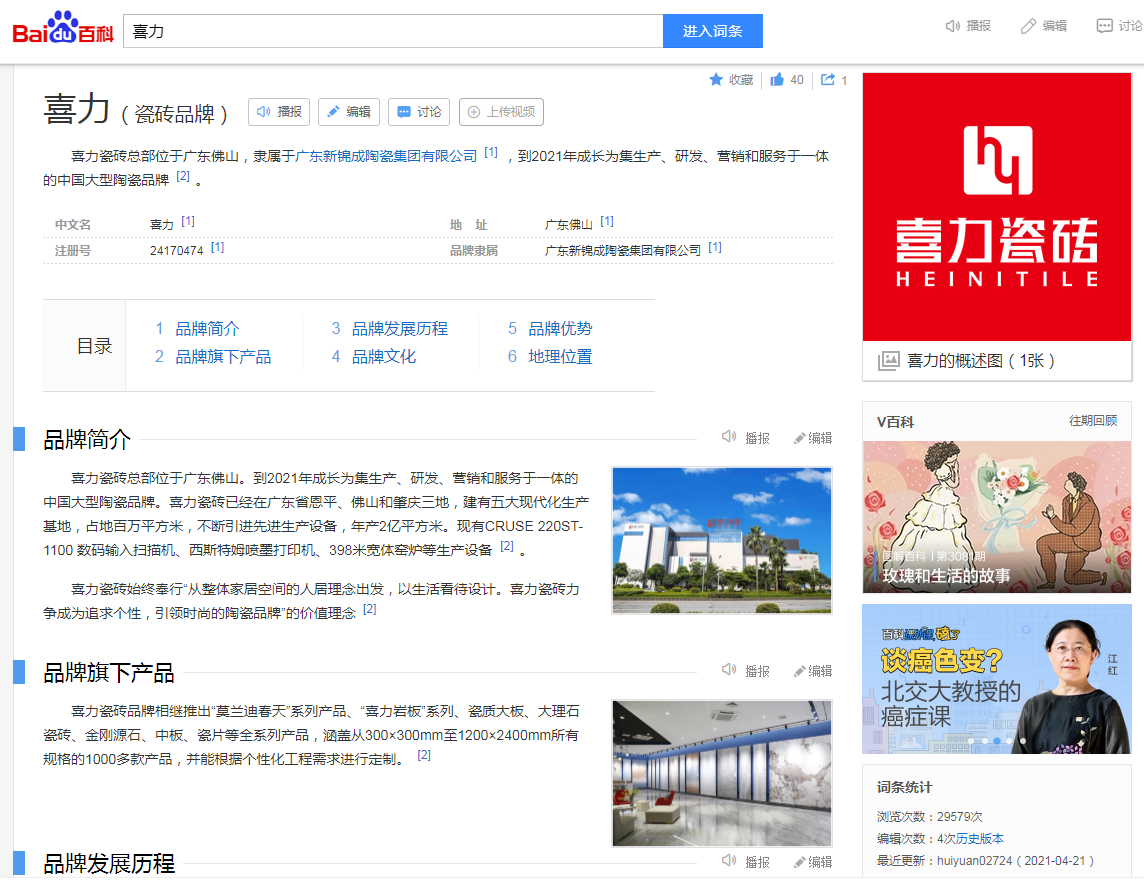Jump to 地理位置 in the contents

560,357
